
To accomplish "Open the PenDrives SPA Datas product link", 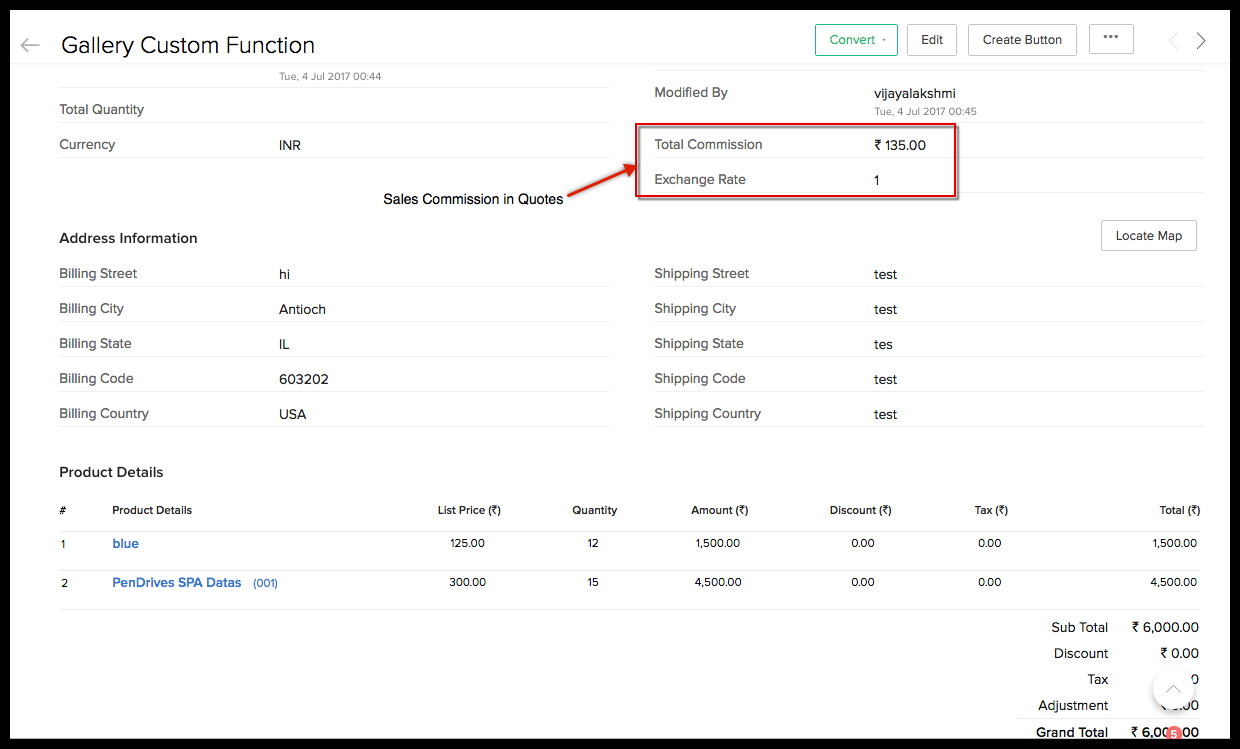I will tap(177, 582).
